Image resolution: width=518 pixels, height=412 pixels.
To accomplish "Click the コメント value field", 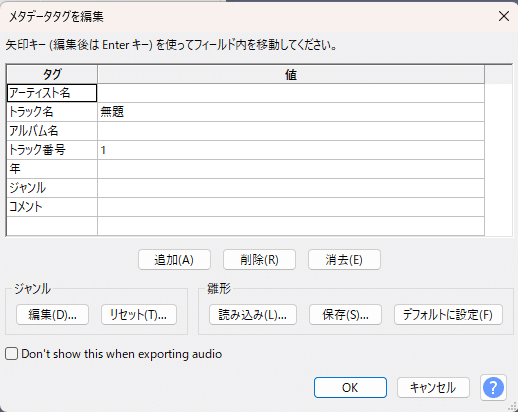I will point(291,207).
